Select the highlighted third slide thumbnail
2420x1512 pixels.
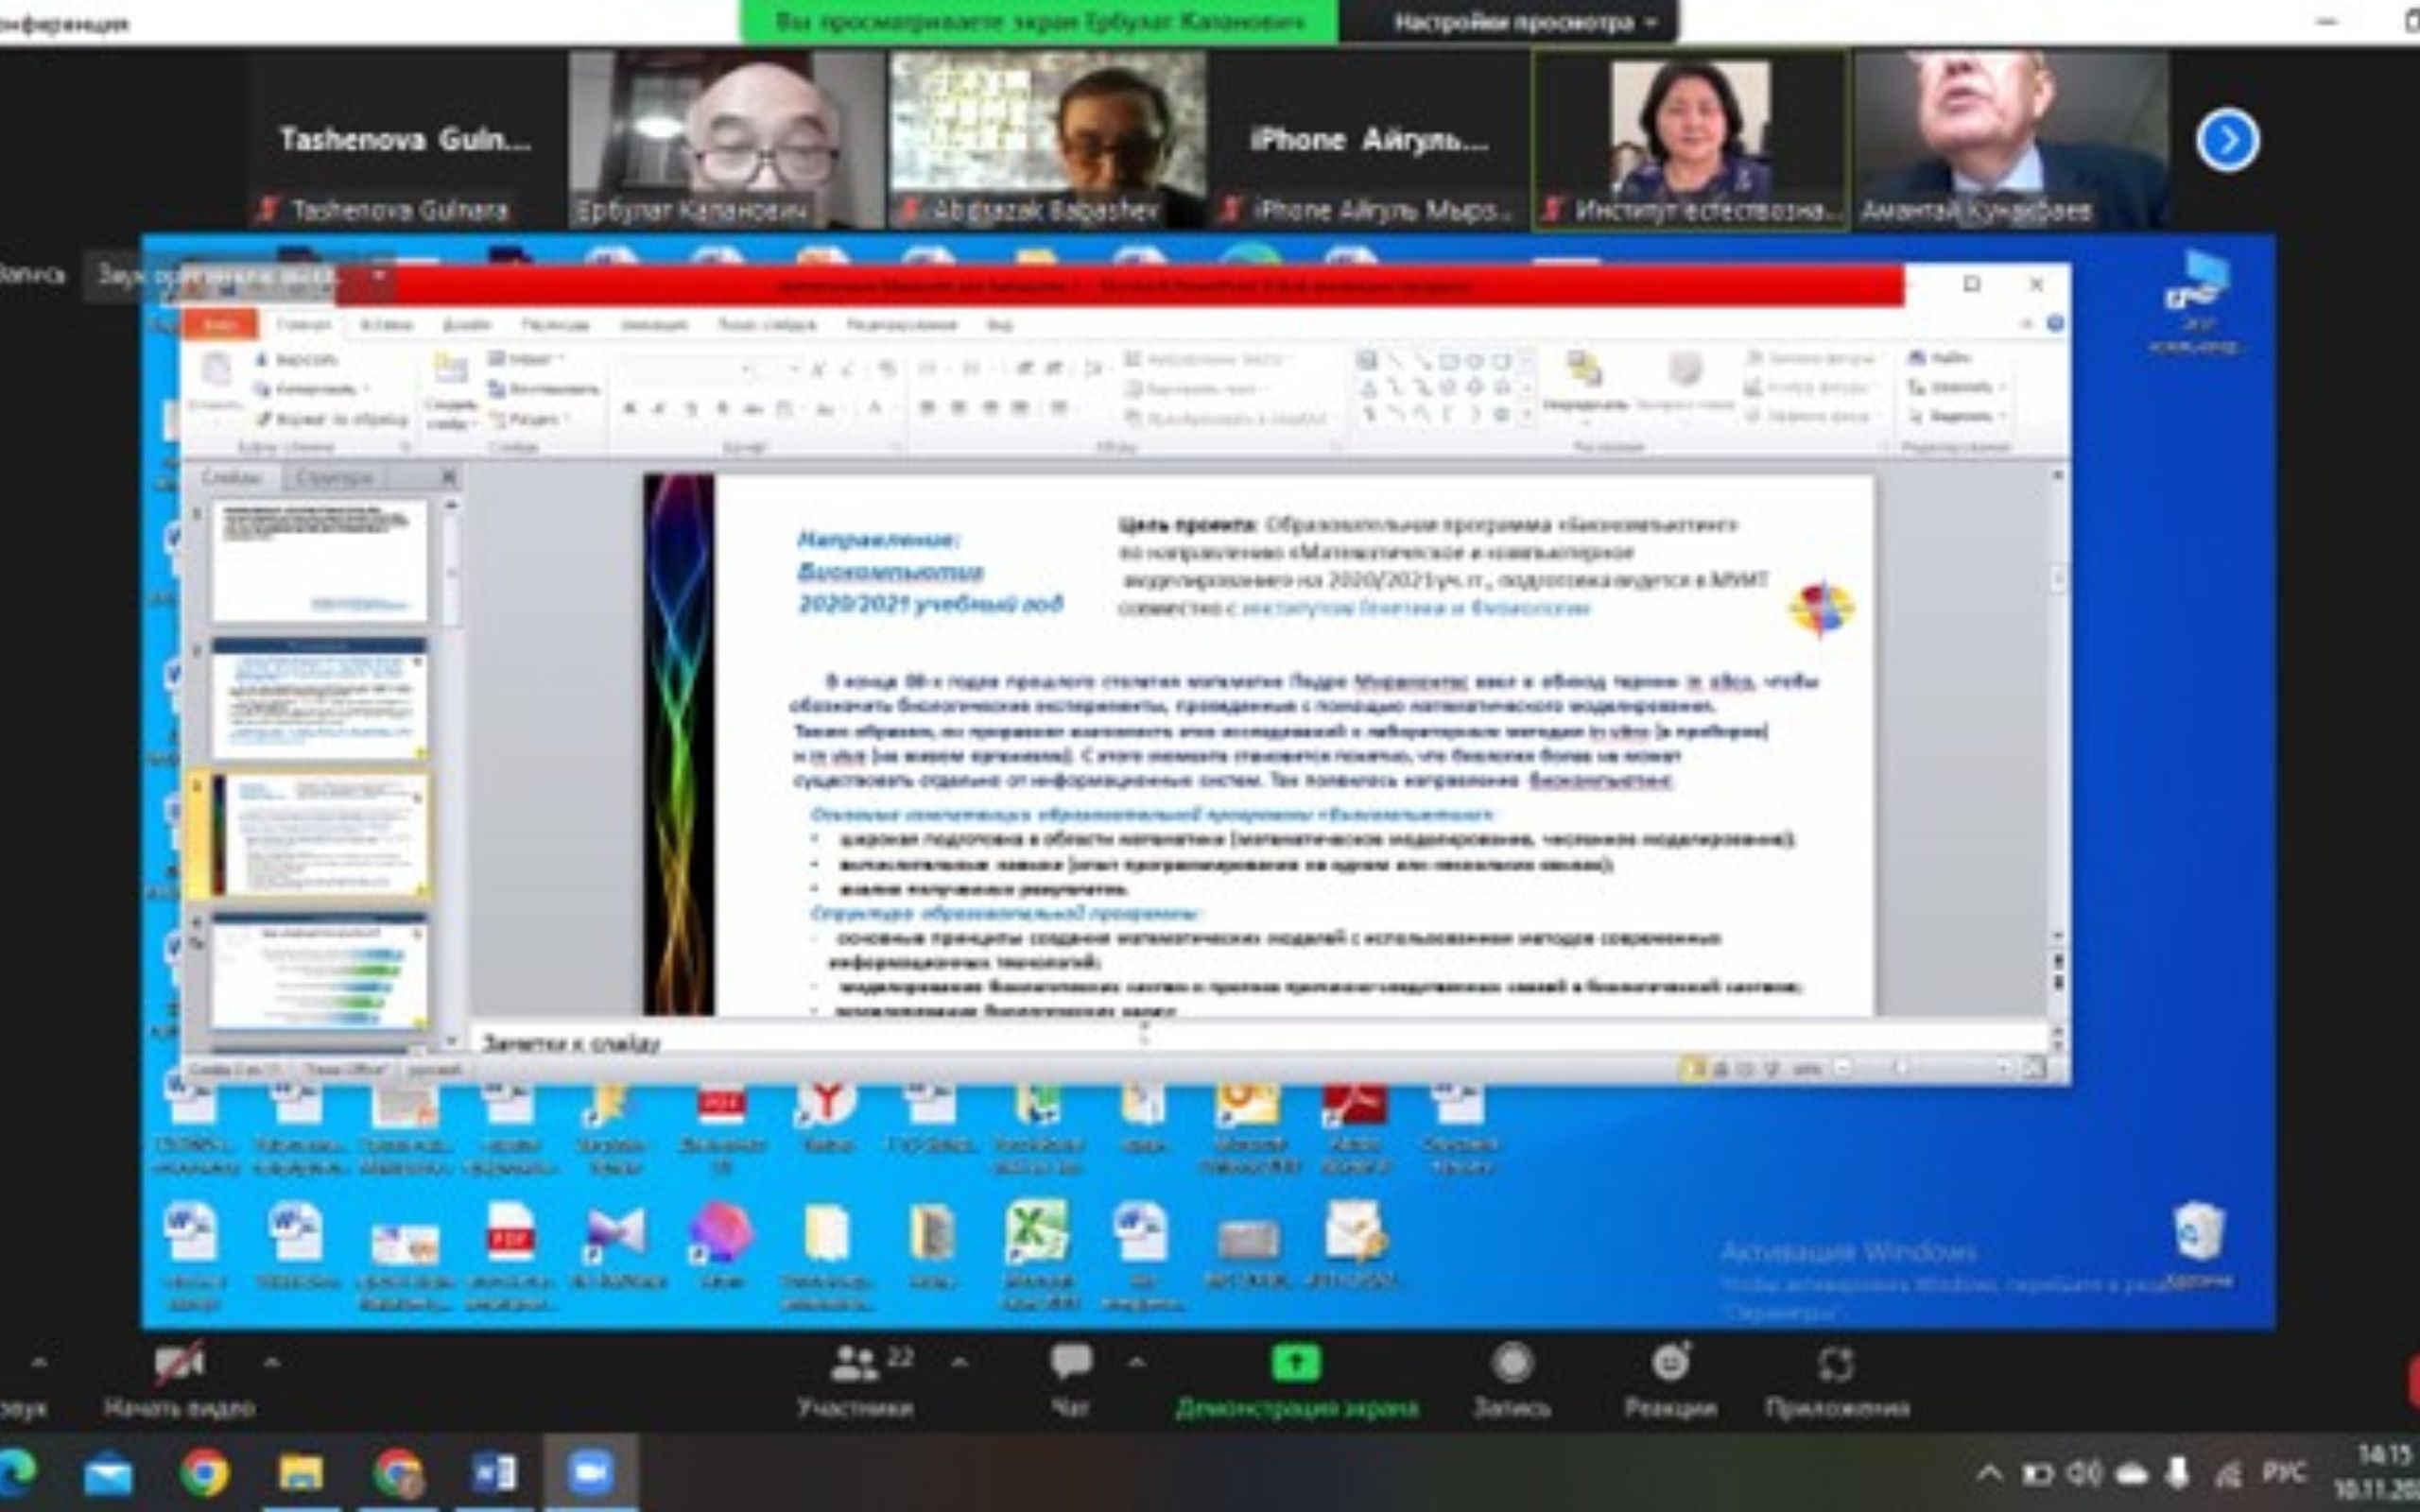coord(320,834)
